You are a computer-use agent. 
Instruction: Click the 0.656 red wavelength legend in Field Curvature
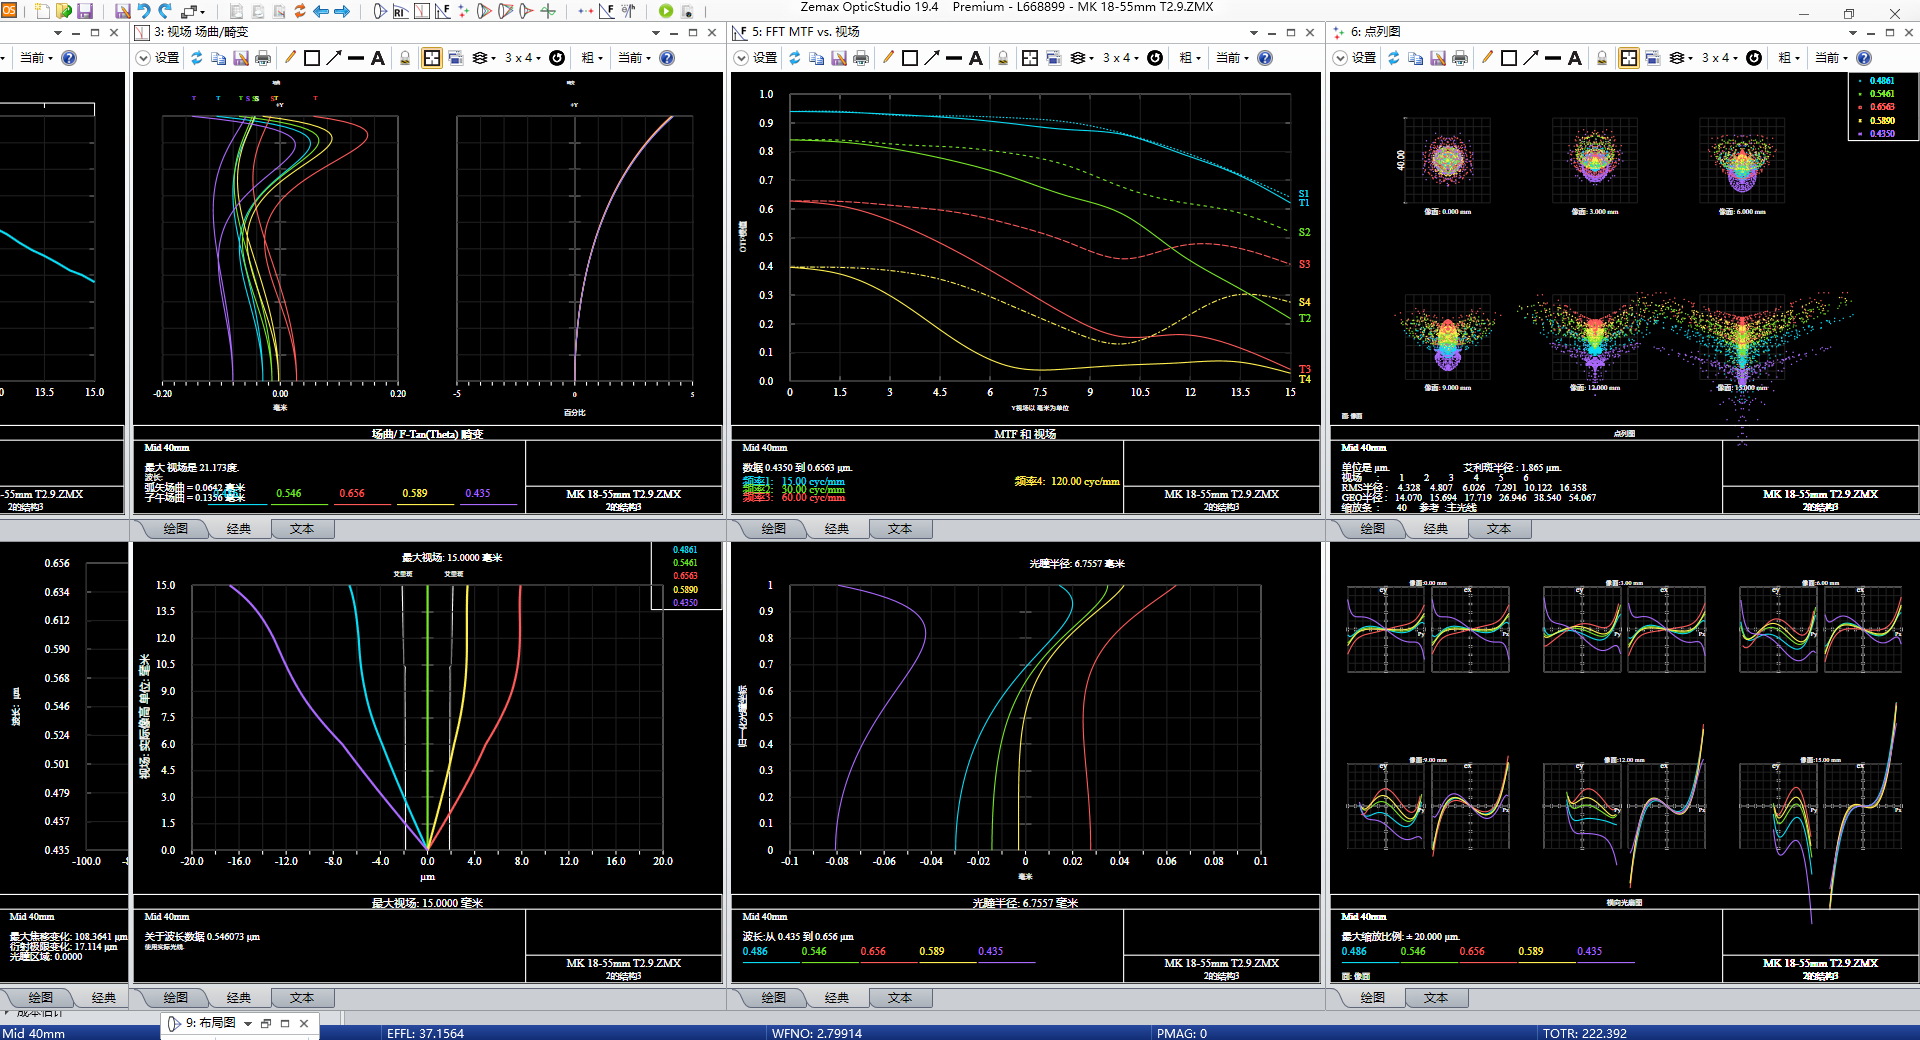tap(352, 493)
